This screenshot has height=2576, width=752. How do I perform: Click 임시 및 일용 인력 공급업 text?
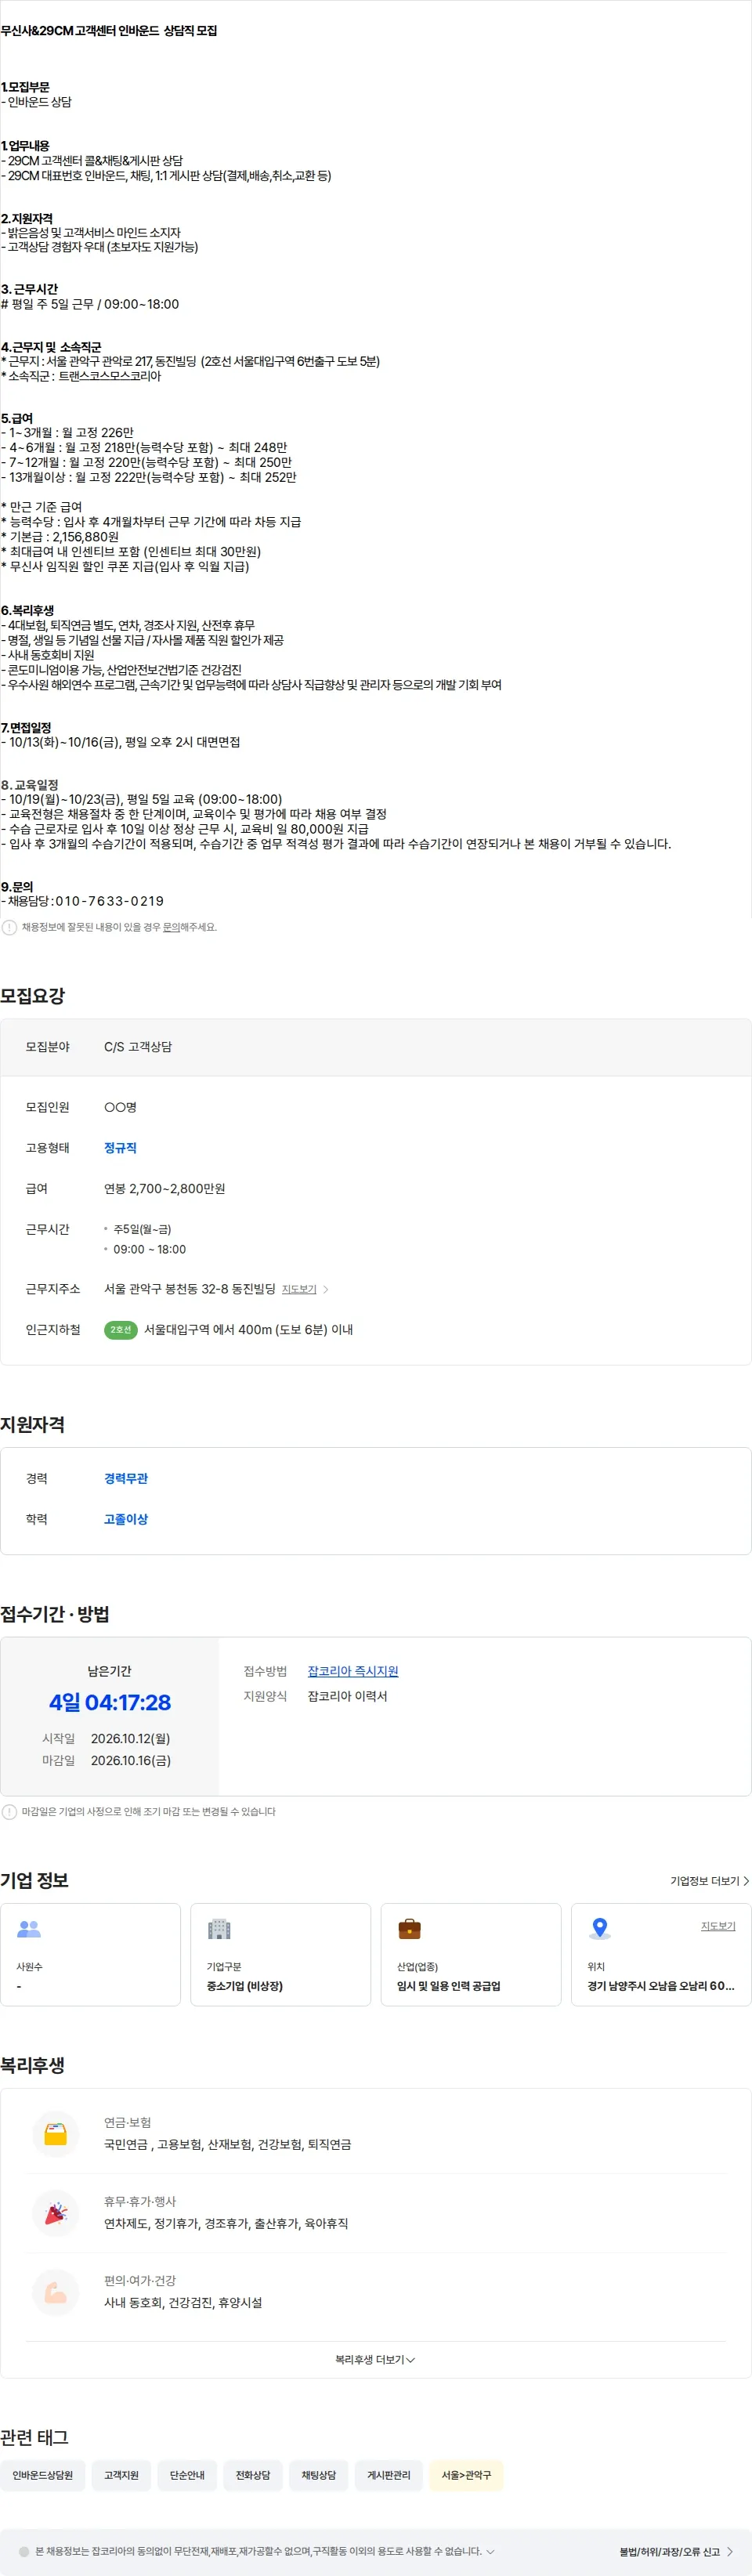pyautogui.click(x=449, y=1986)
